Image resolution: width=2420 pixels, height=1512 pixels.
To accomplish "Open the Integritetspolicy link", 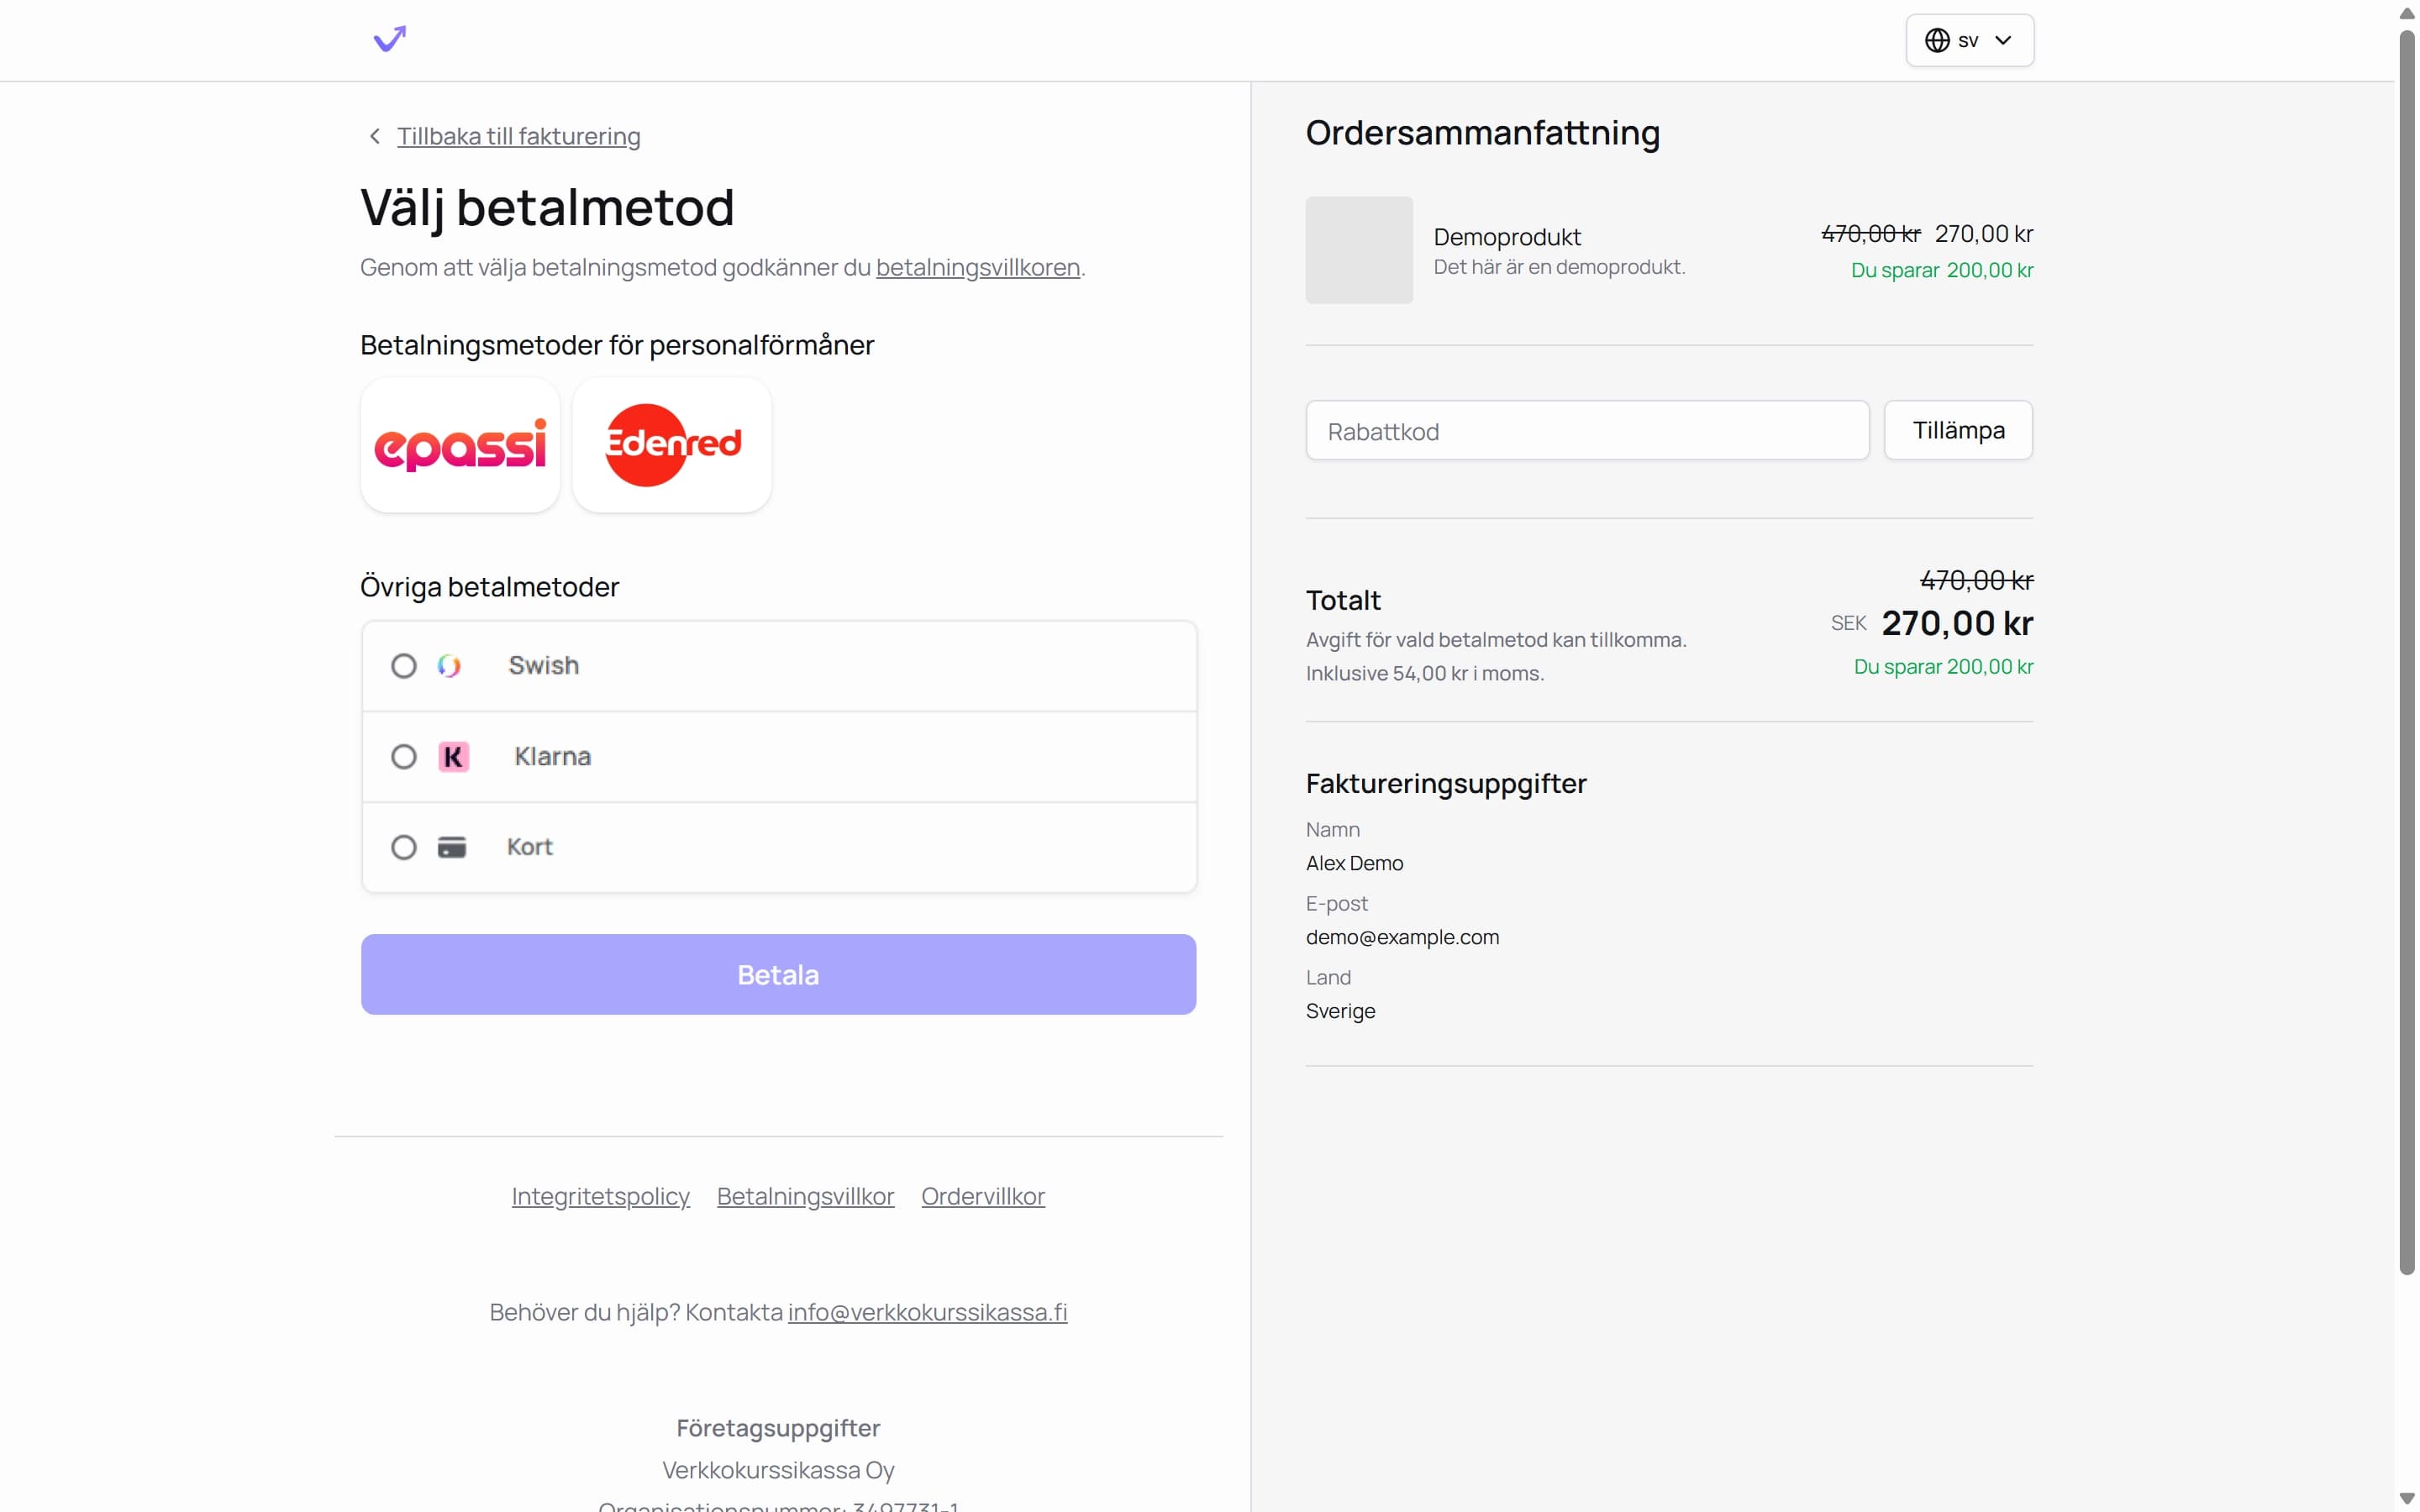I will coord(600,1196).
